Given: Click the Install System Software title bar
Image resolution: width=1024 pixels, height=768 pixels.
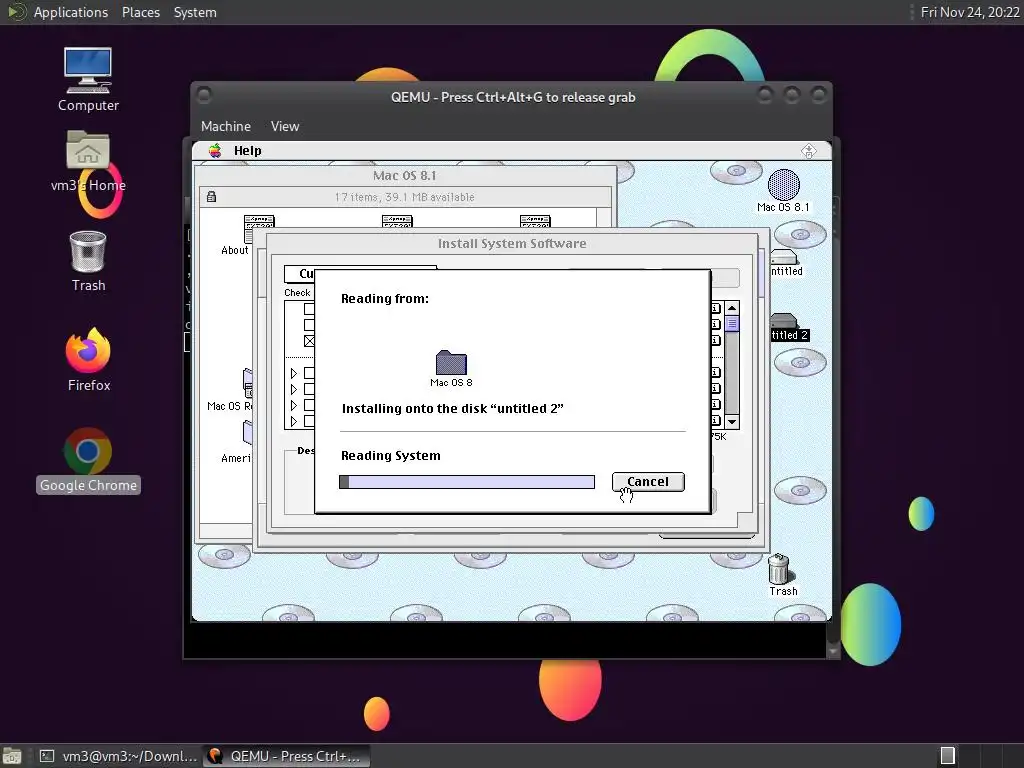Looking at the screenshot, I should point(511,243).
